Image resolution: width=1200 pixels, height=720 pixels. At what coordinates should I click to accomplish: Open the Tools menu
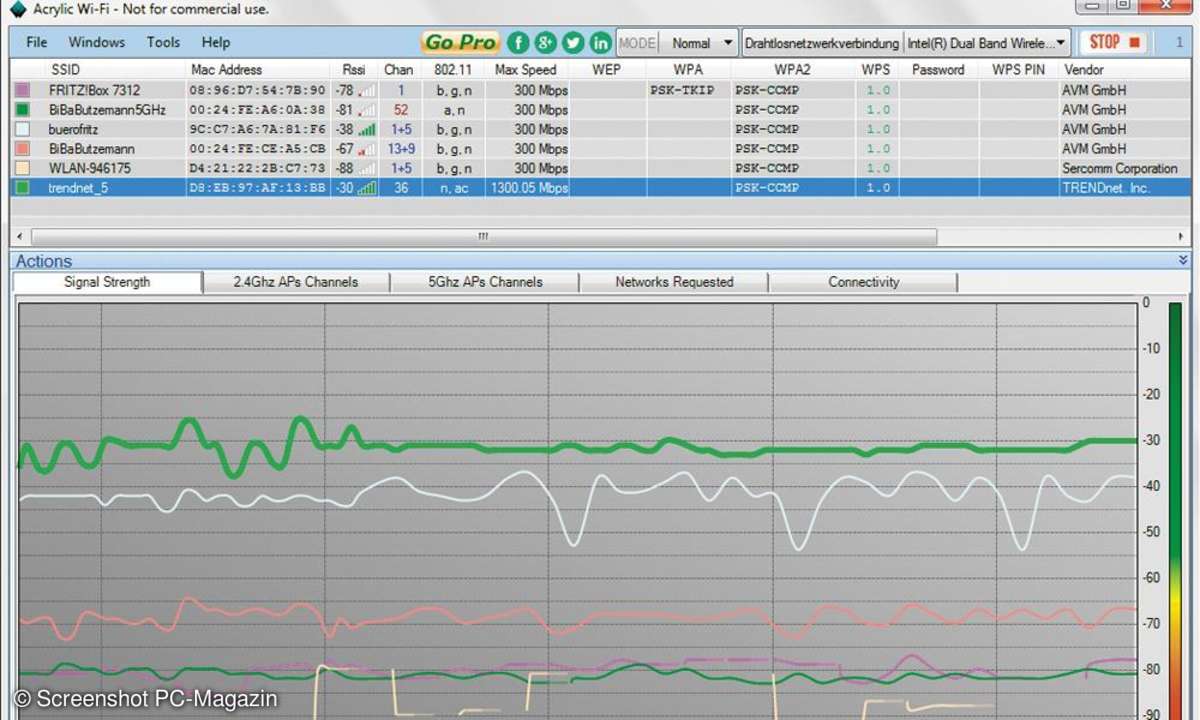pos(163,42)
